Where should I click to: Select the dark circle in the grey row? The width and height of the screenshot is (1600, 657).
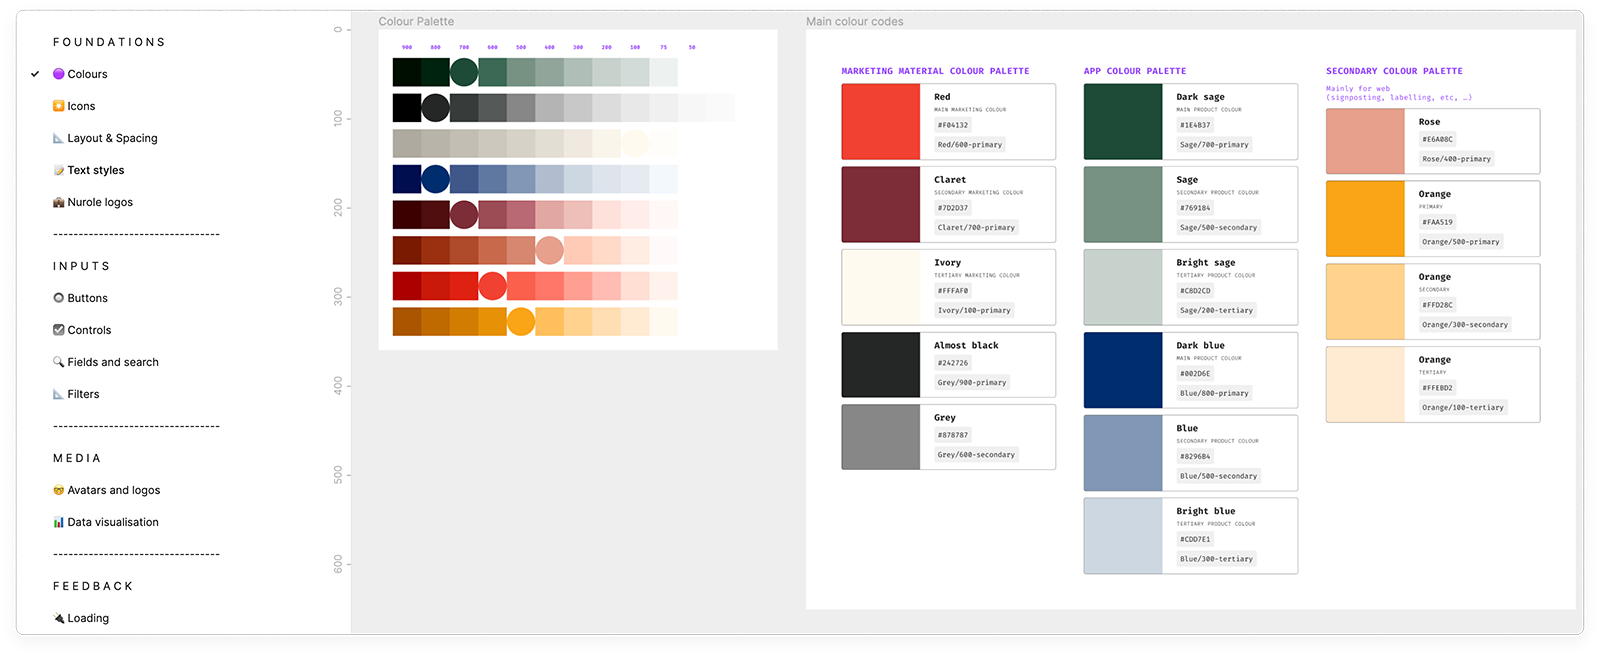click(x=435, y=108)
